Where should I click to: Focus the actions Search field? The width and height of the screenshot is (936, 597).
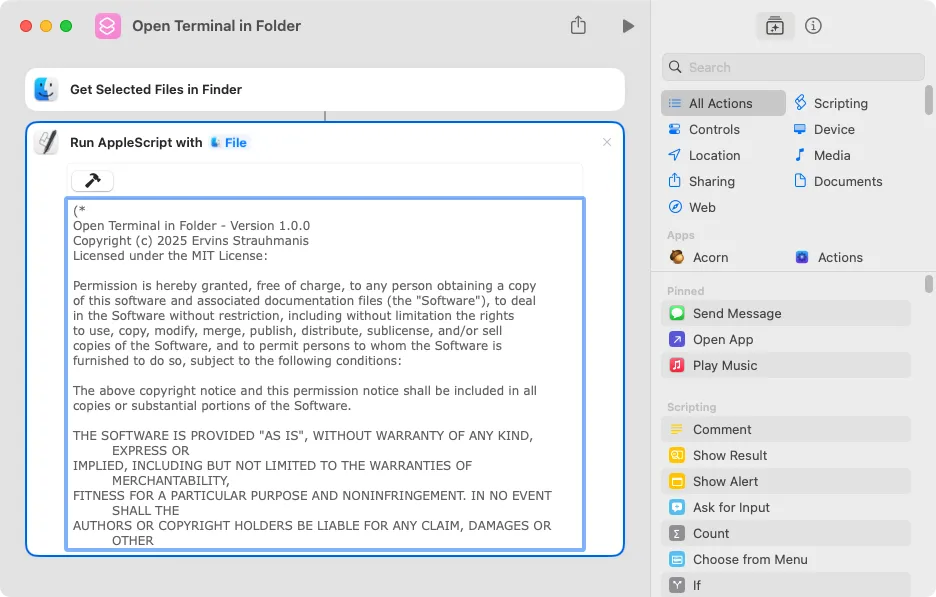(793, 67)
